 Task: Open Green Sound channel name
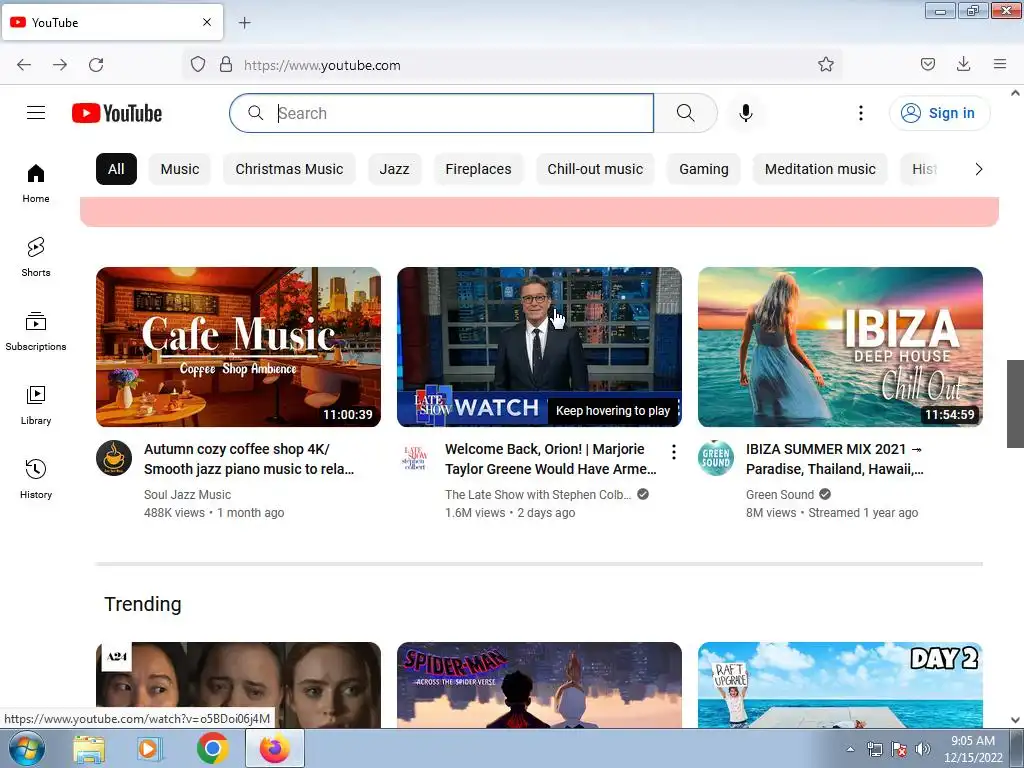780,494
